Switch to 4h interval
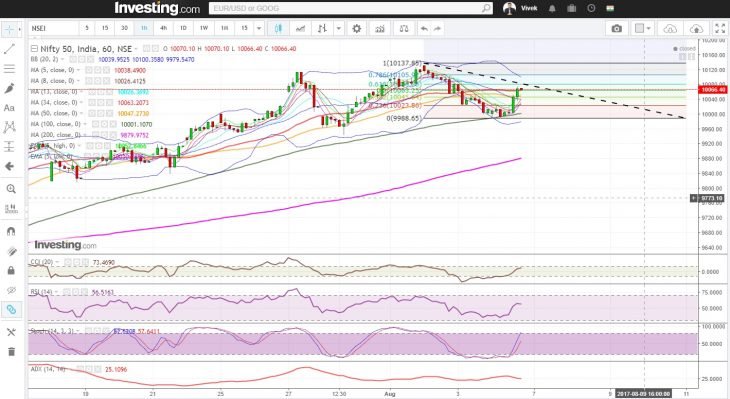 [x=163, y=28]
